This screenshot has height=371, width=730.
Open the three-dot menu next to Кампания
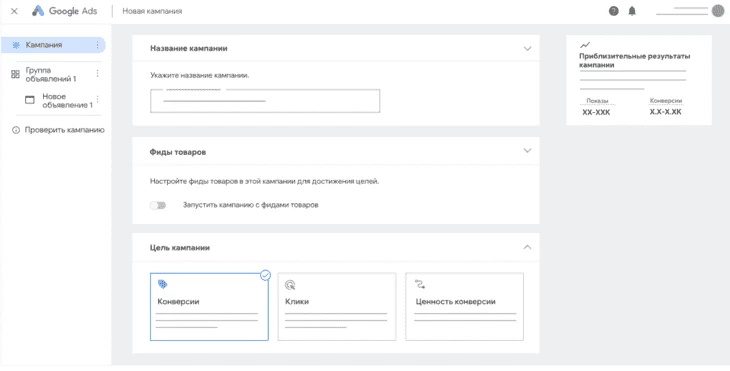point(97,45)
